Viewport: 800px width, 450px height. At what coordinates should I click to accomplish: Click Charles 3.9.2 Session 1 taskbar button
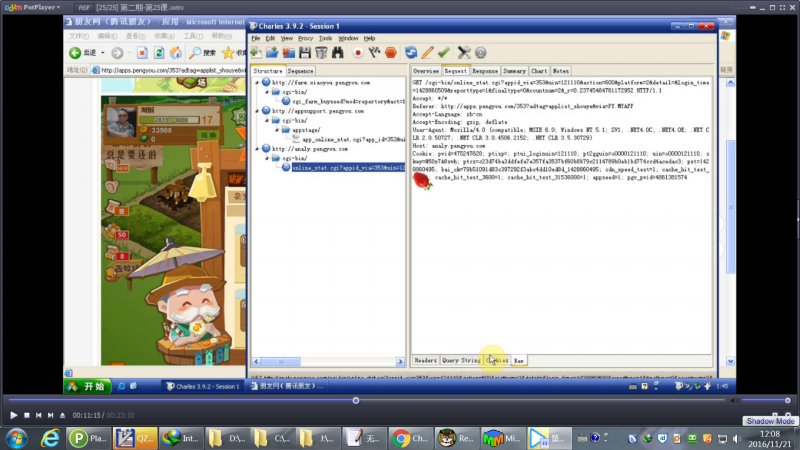(x=203, y=386)
